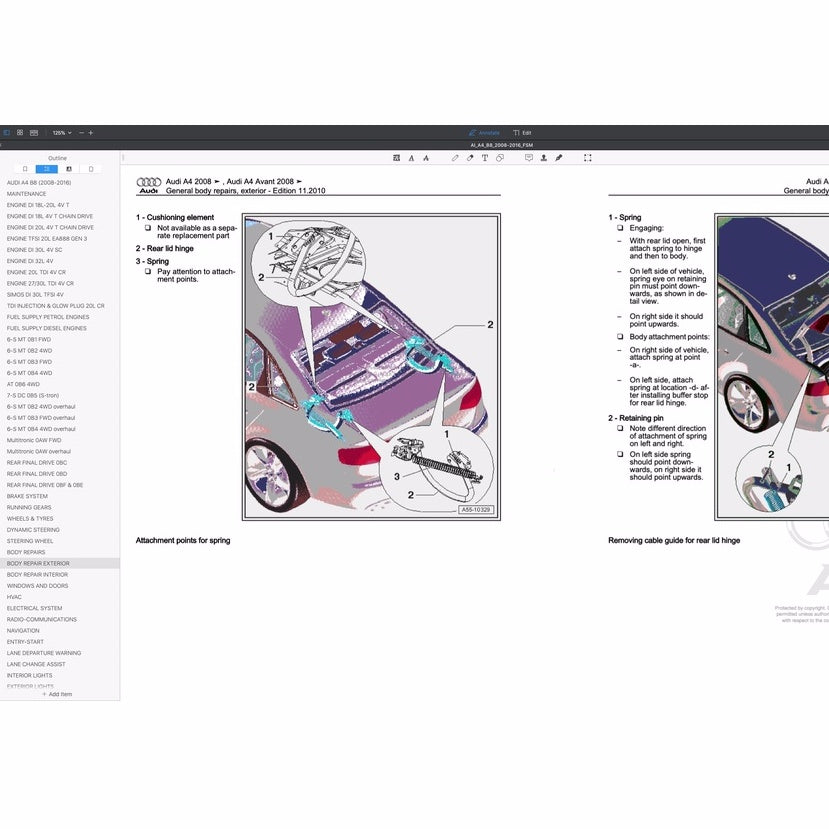This screenshot has height=829, width=829.
Task: Toggle the grid page view
Action: click(20, 132)
